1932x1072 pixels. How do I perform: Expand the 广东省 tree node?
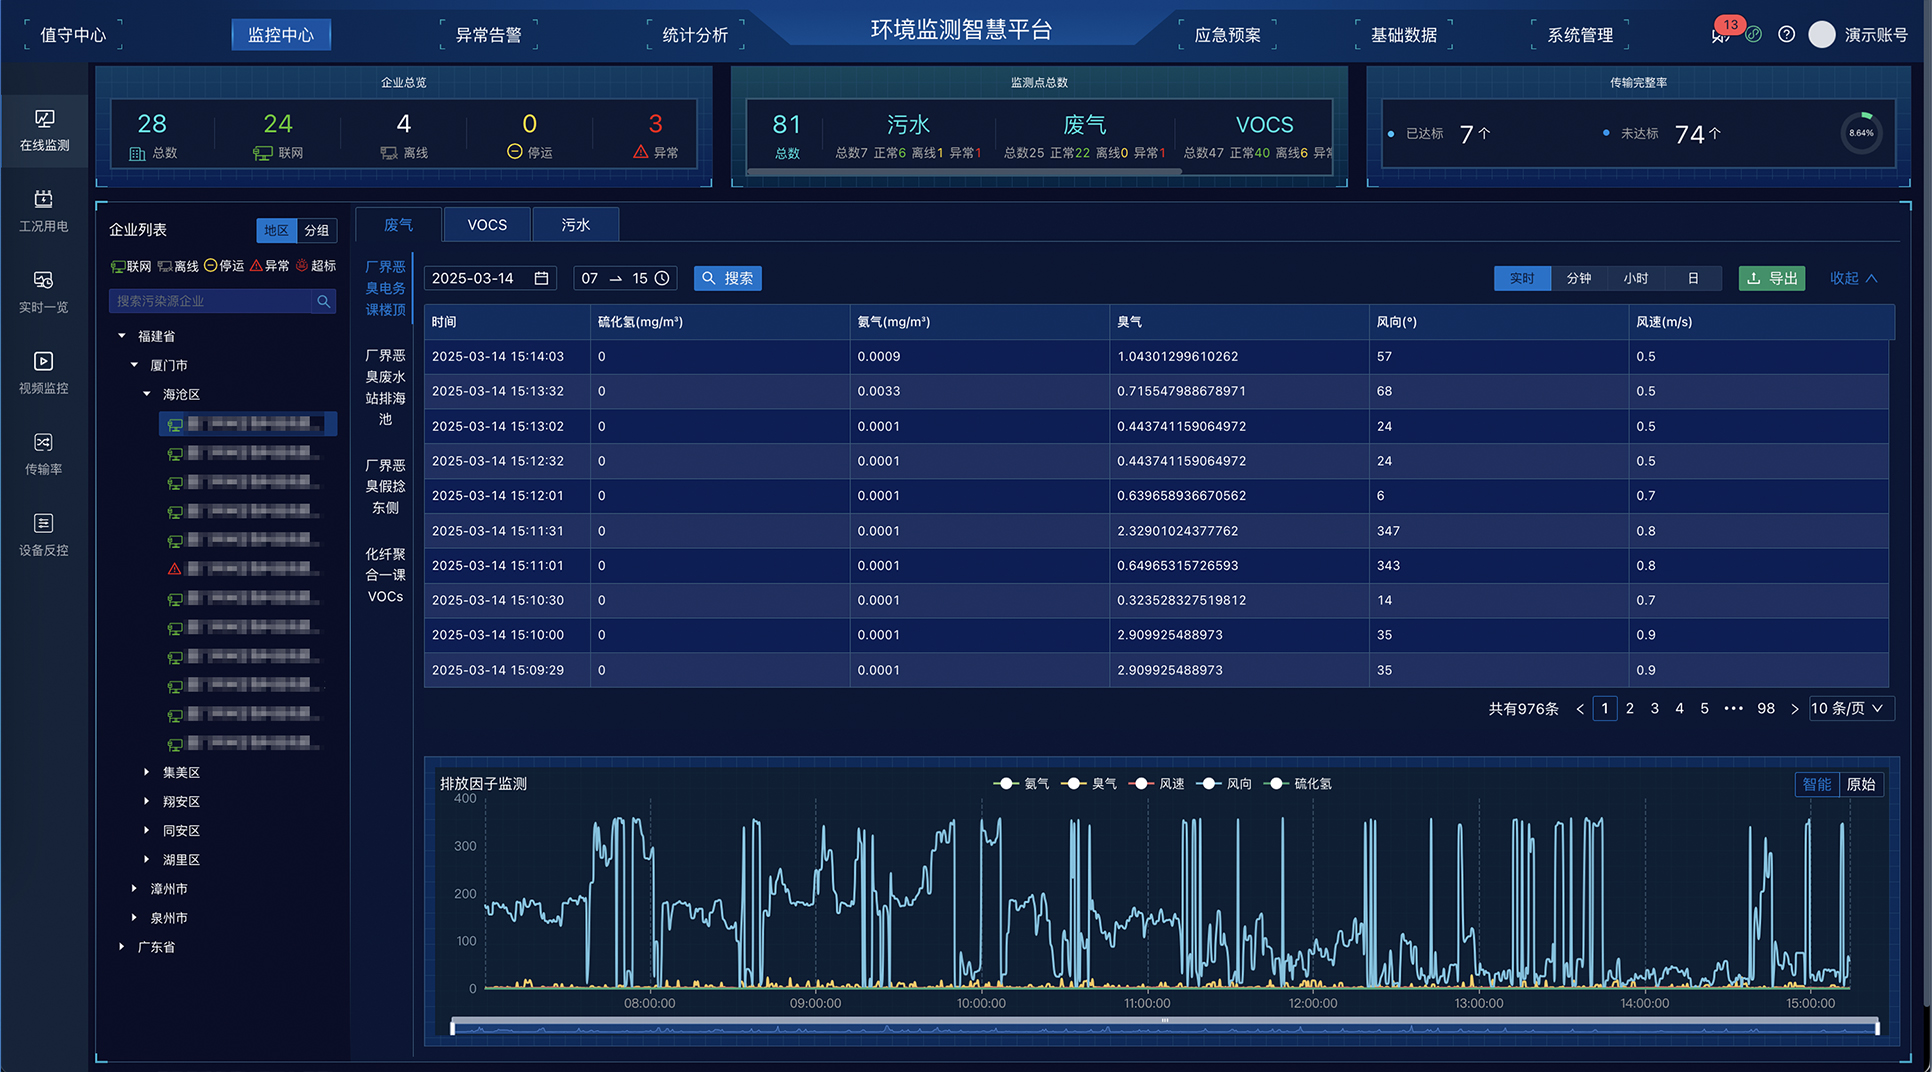coord(122,946)
